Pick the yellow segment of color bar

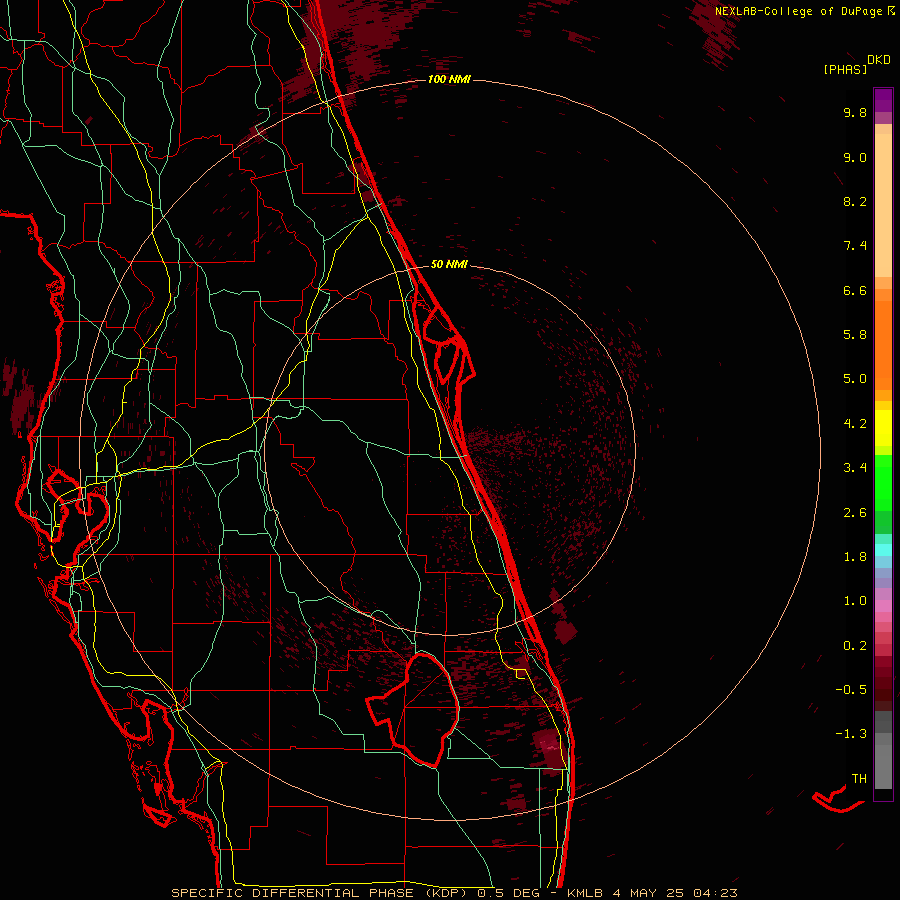pyautogui.click(x=883, y=428)
